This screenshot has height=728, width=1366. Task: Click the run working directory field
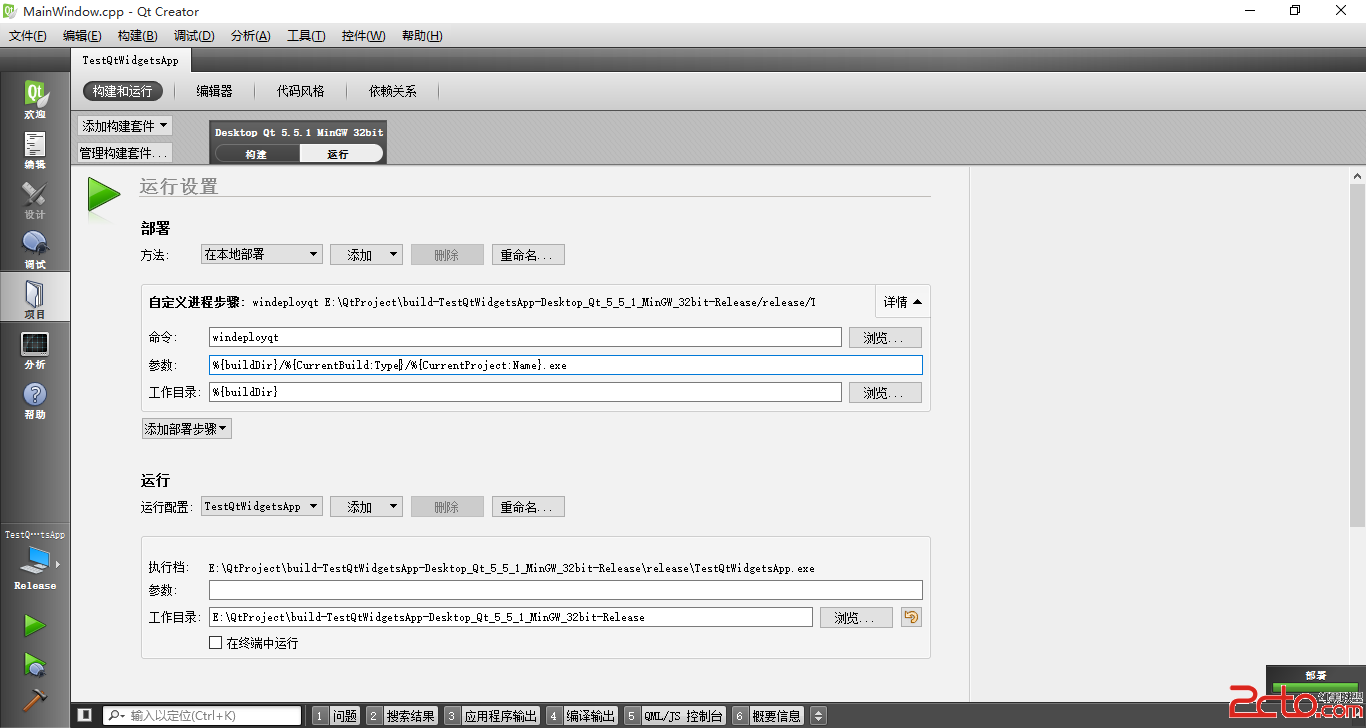[x=510, y=618]
